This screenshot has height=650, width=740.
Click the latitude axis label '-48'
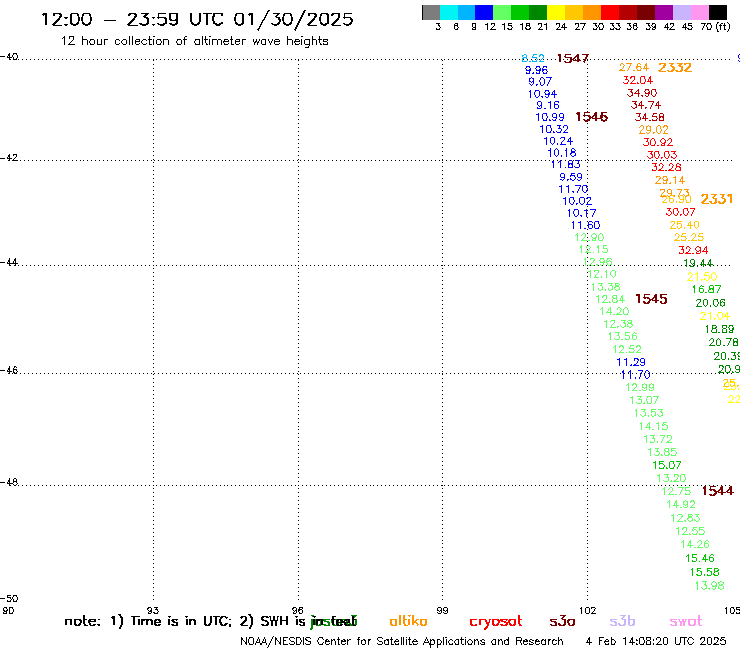(9, 482)
